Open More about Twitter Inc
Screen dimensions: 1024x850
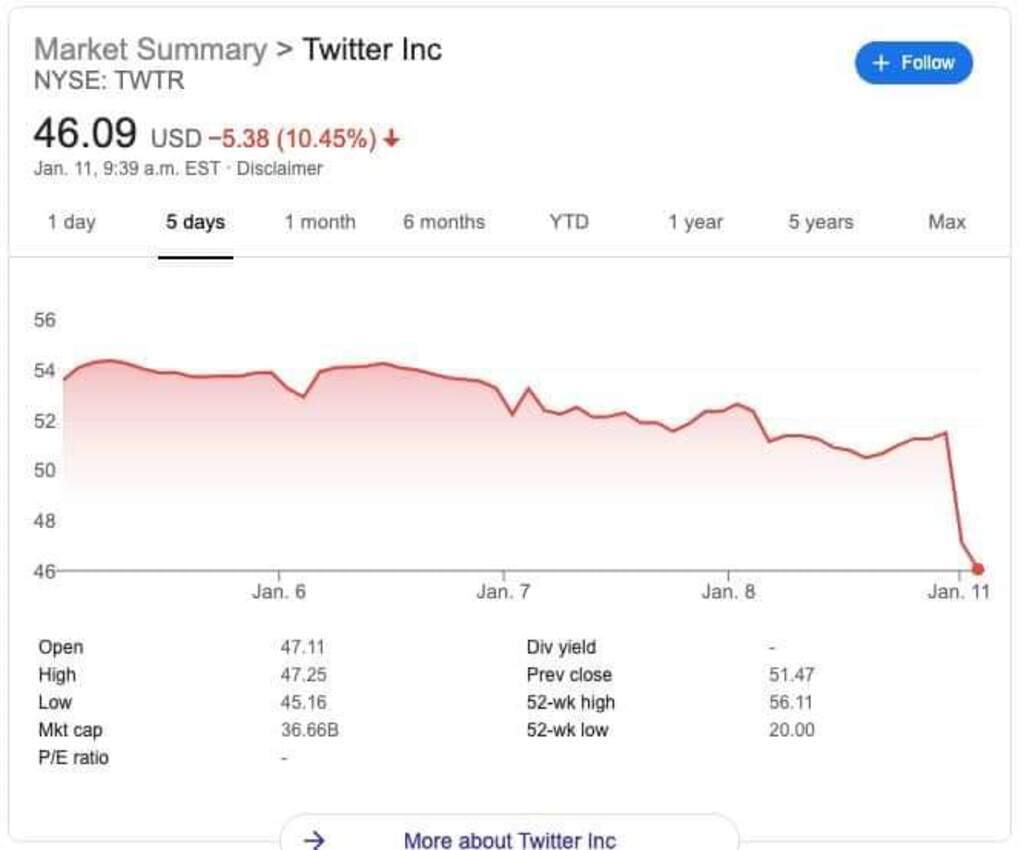[x=509, y=839]
